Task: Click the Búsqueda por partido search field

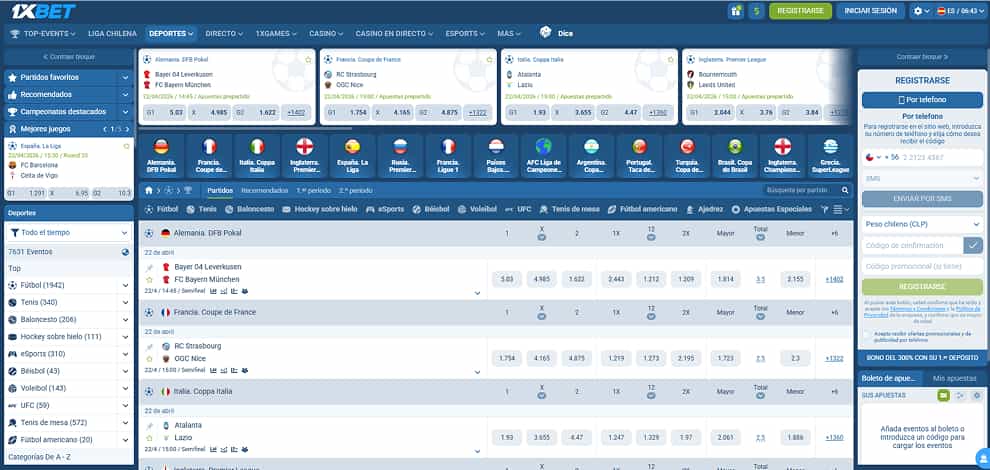Action: (x=802, y=190)
